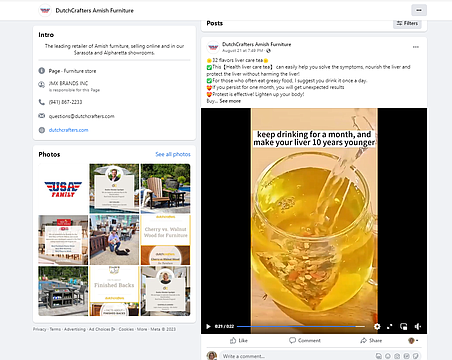The width and height of the screenshot is (452, 360).
Task: Add a sticker to the comment
Action: click(416, 356)
